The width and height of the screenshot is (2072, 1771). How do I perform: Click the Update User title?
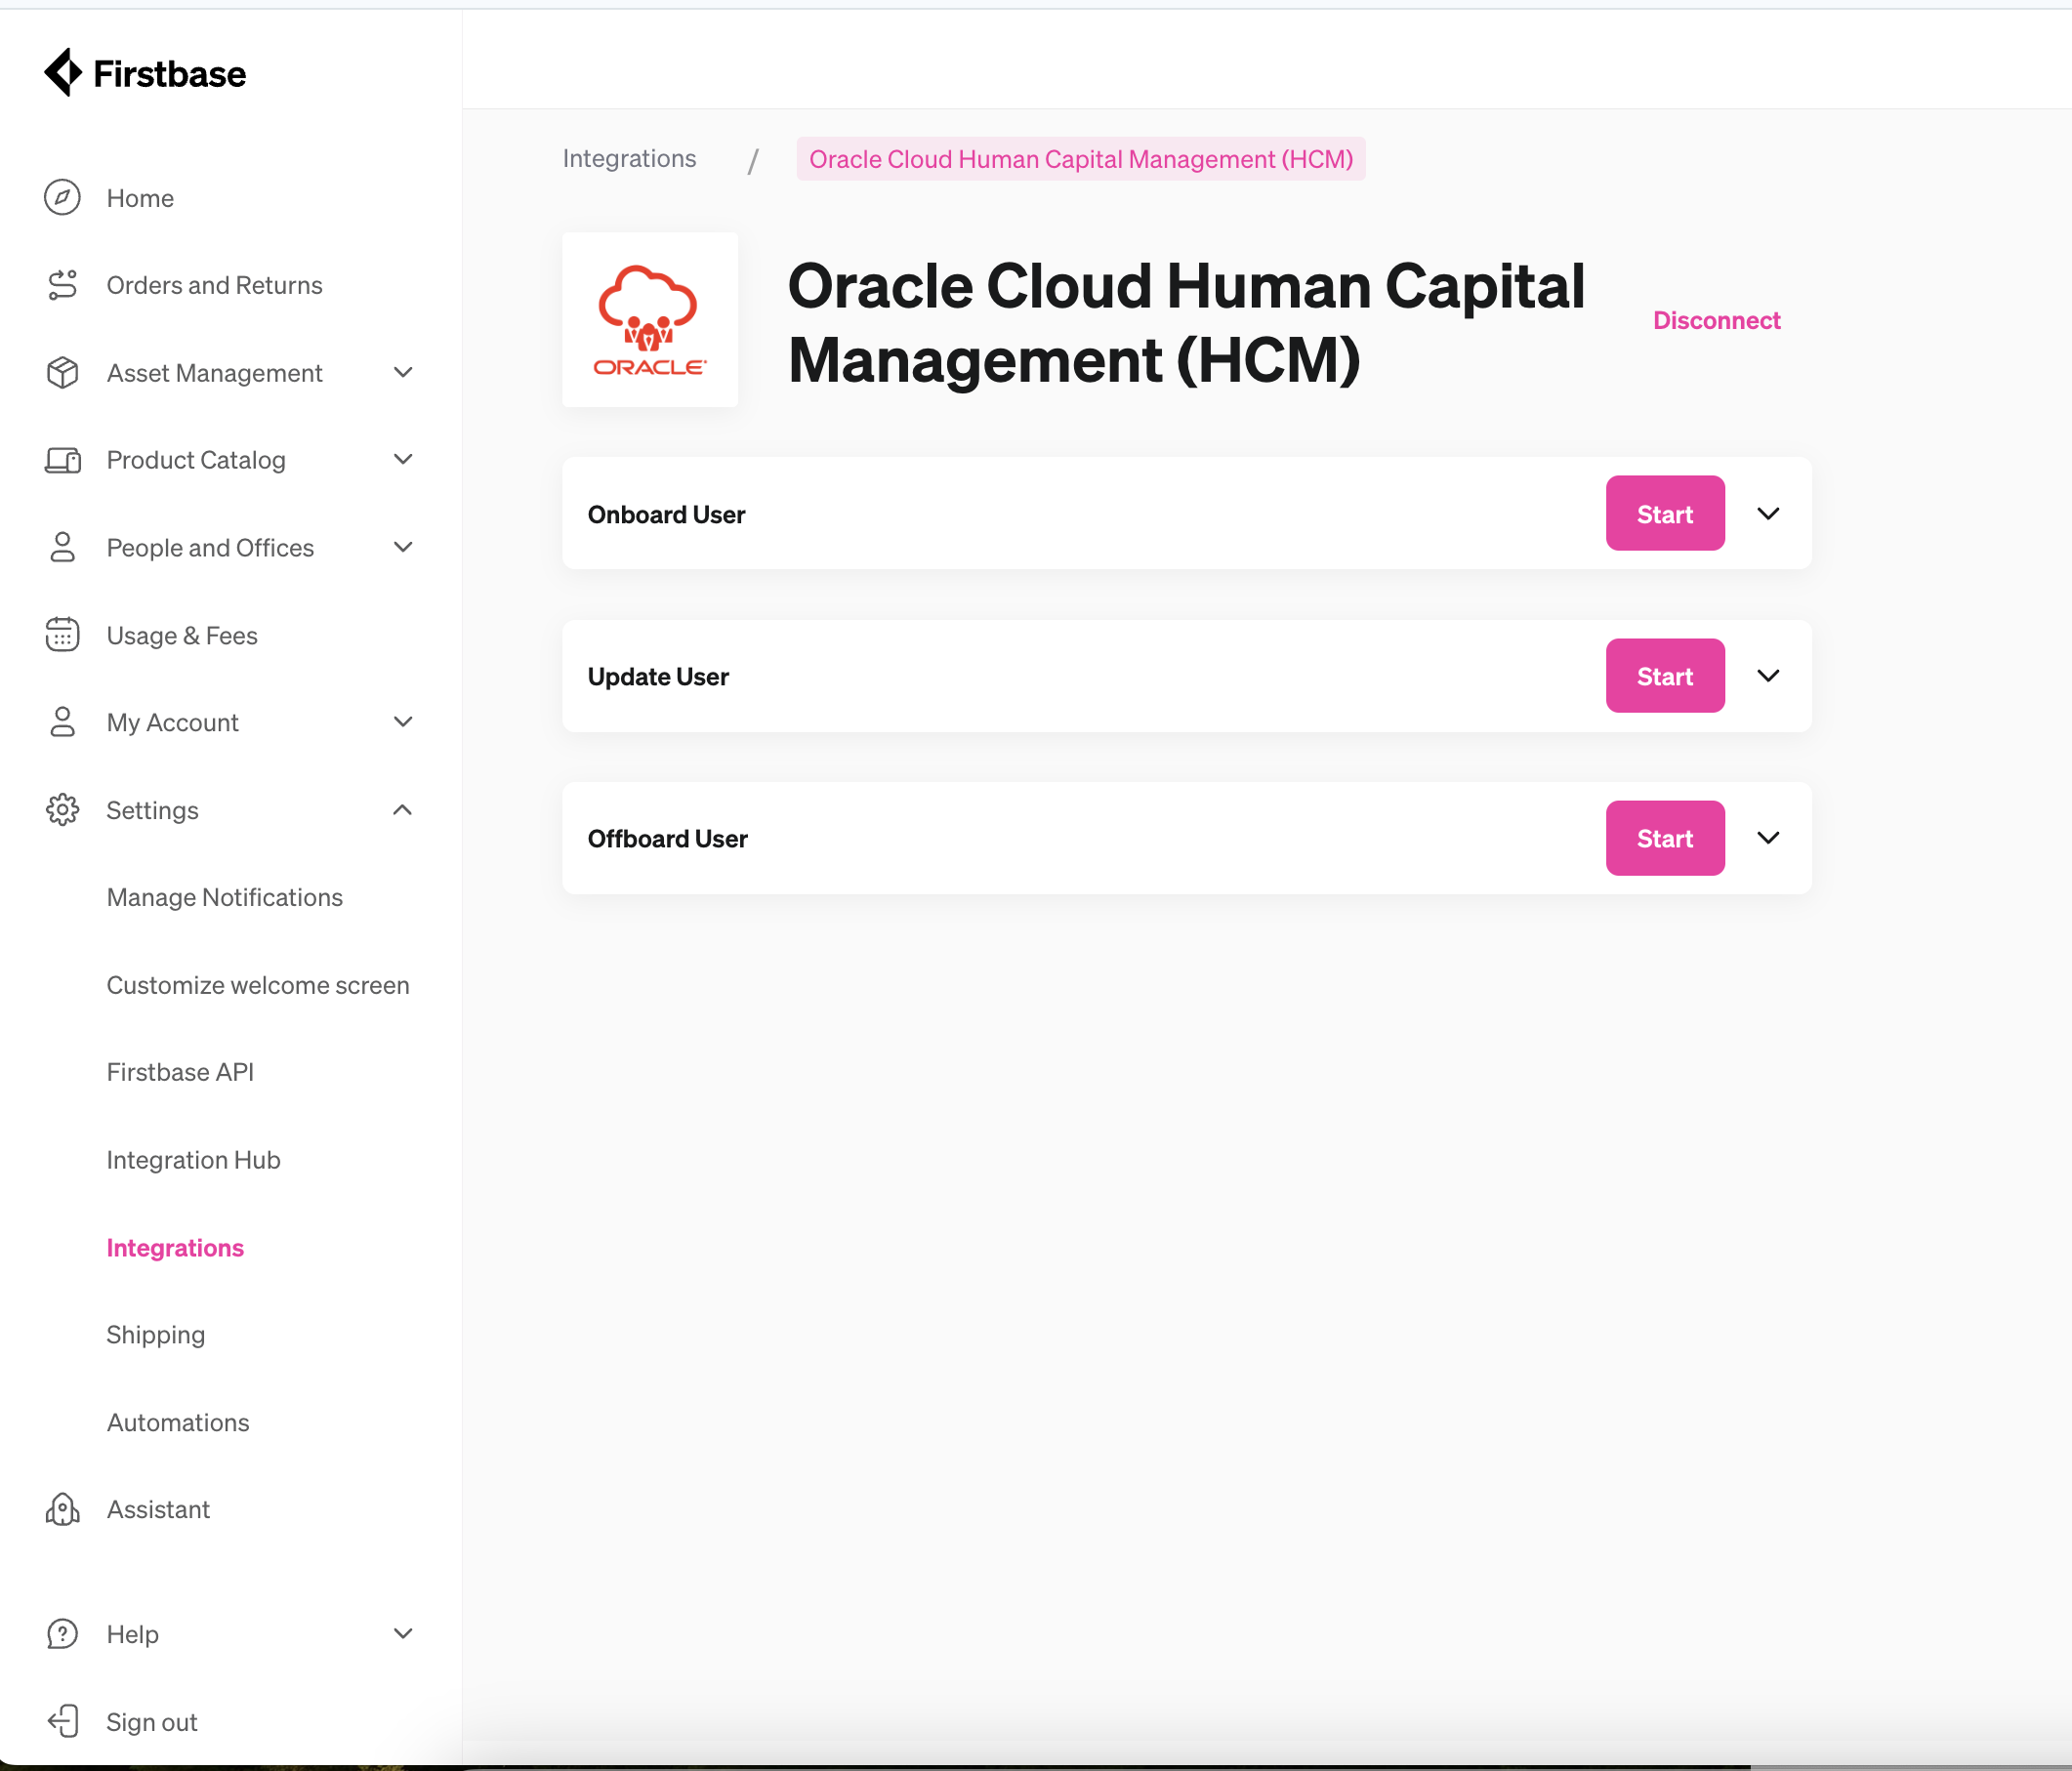click(x=658, y=676)
